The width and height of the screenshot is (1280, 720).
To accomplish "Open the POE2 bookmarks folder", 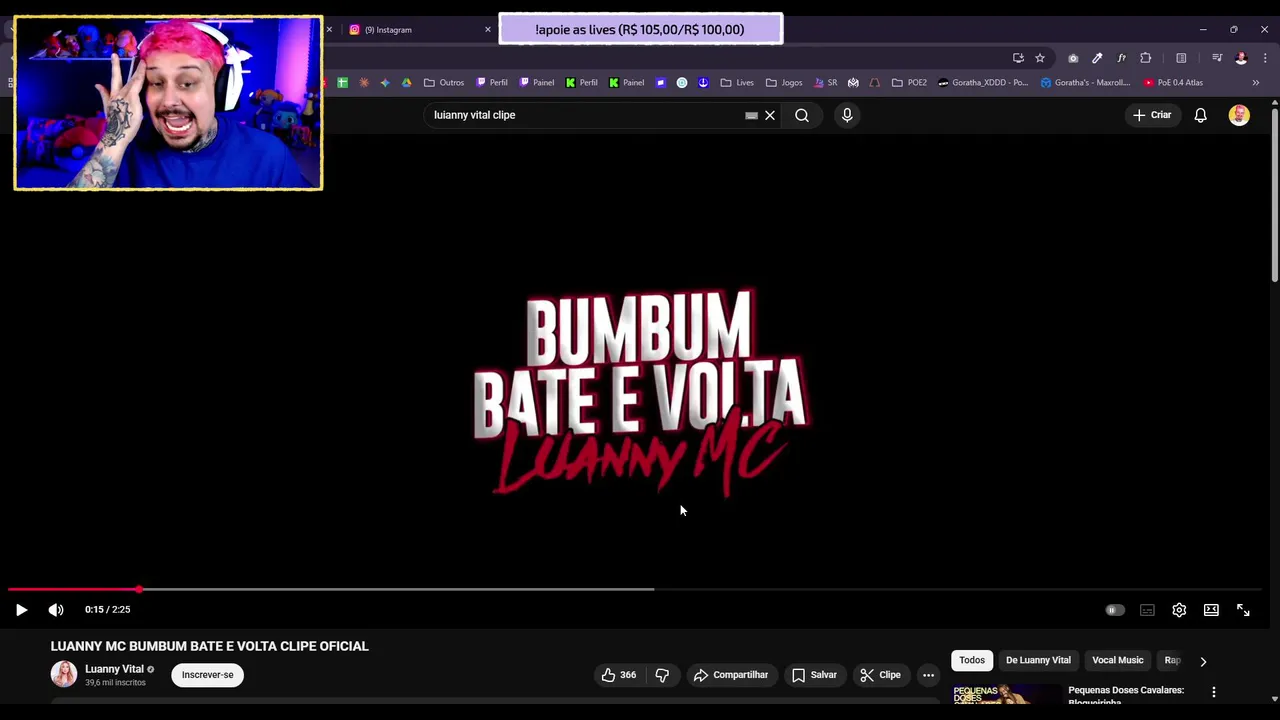I will click(909, 83).
